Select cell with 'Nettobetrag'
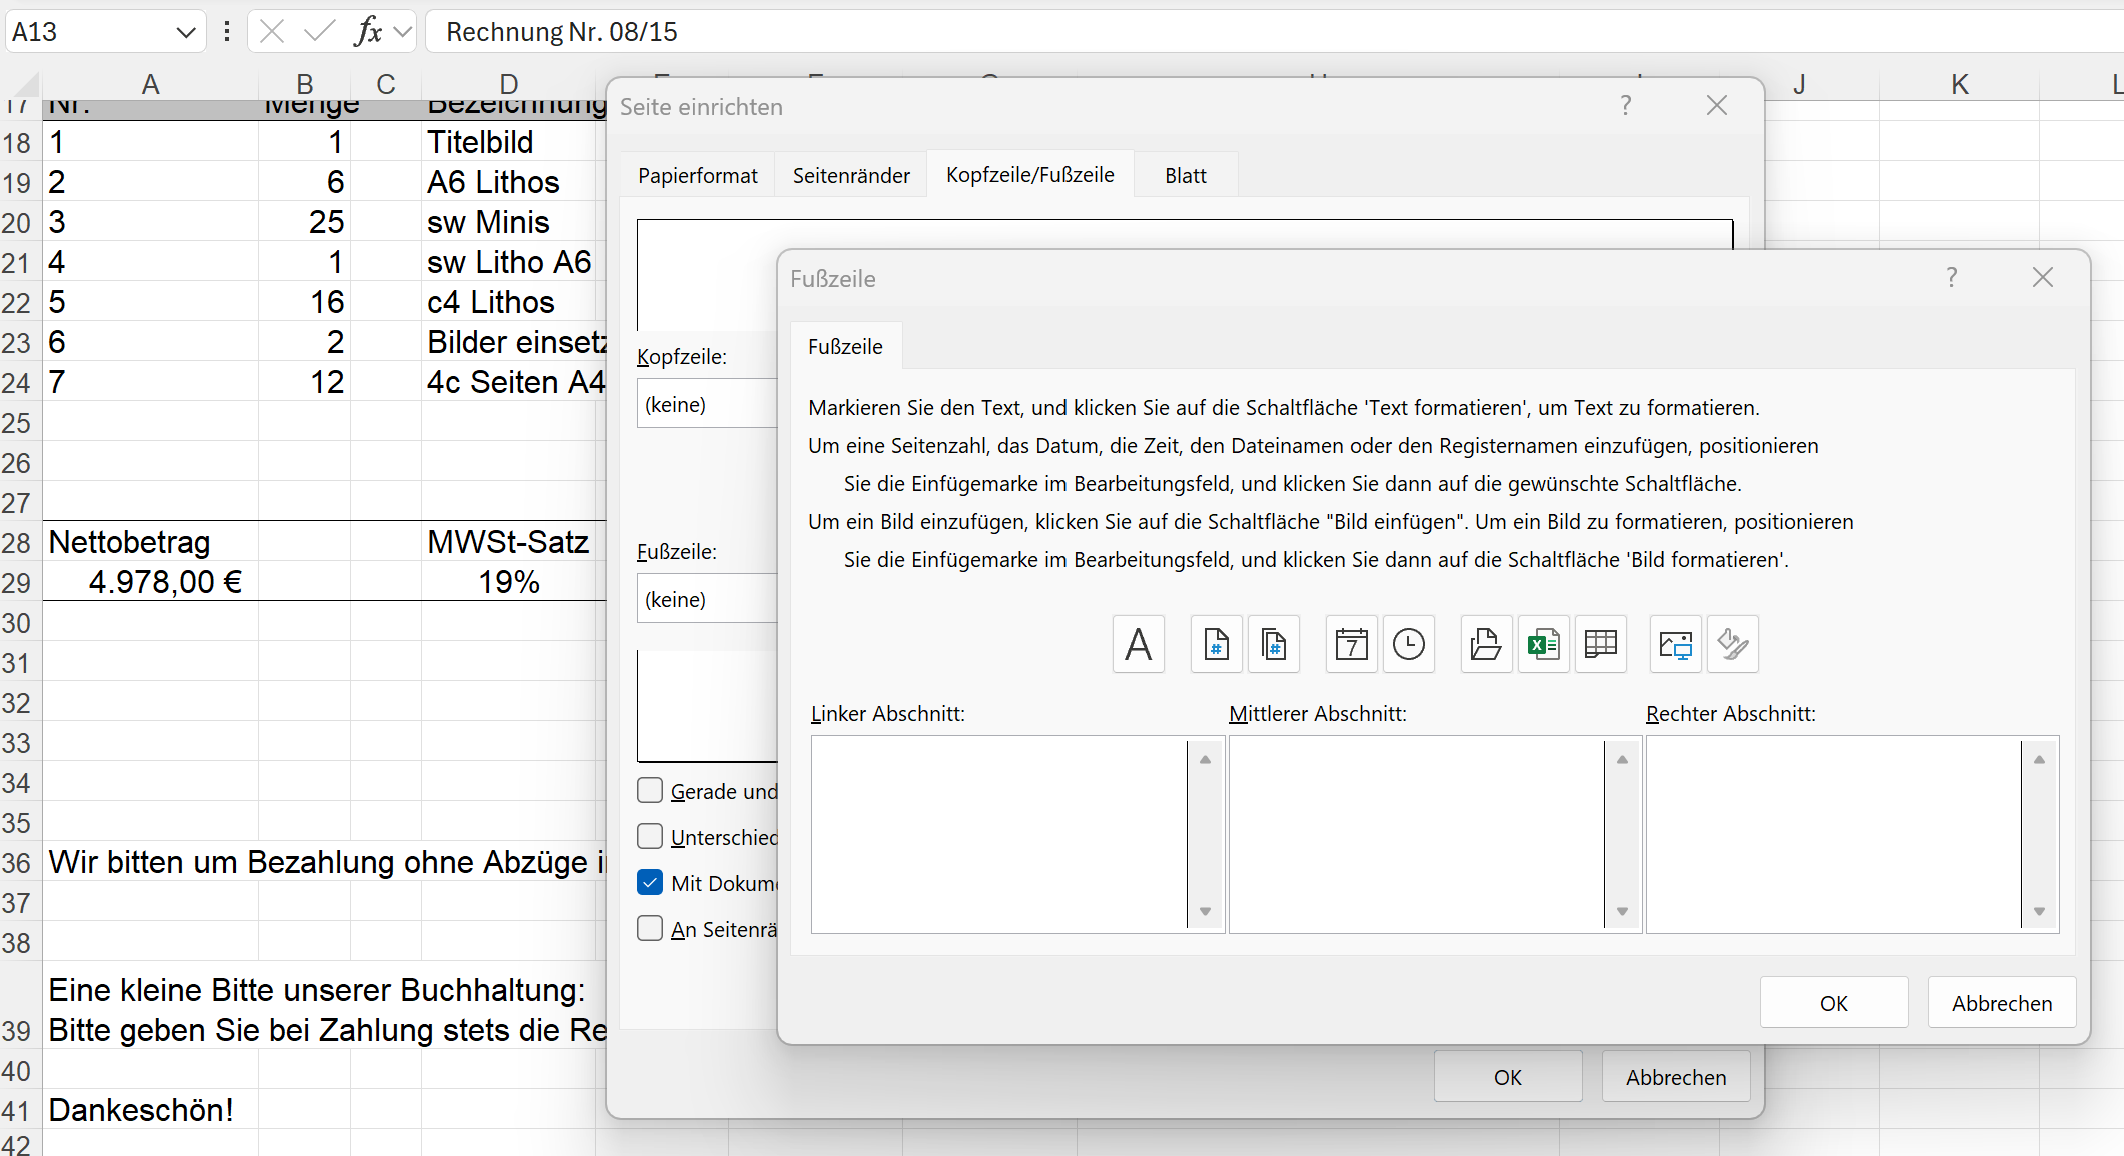The image size is (2124, 1156). coord(150,542)
